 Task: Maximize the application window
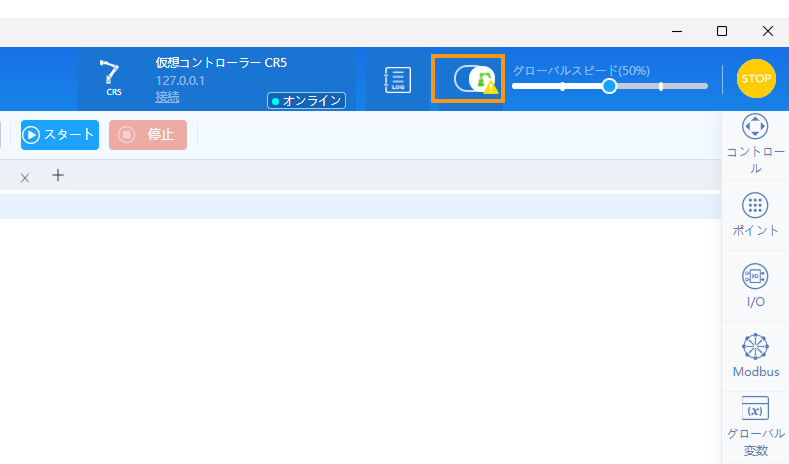coord(722,31)
